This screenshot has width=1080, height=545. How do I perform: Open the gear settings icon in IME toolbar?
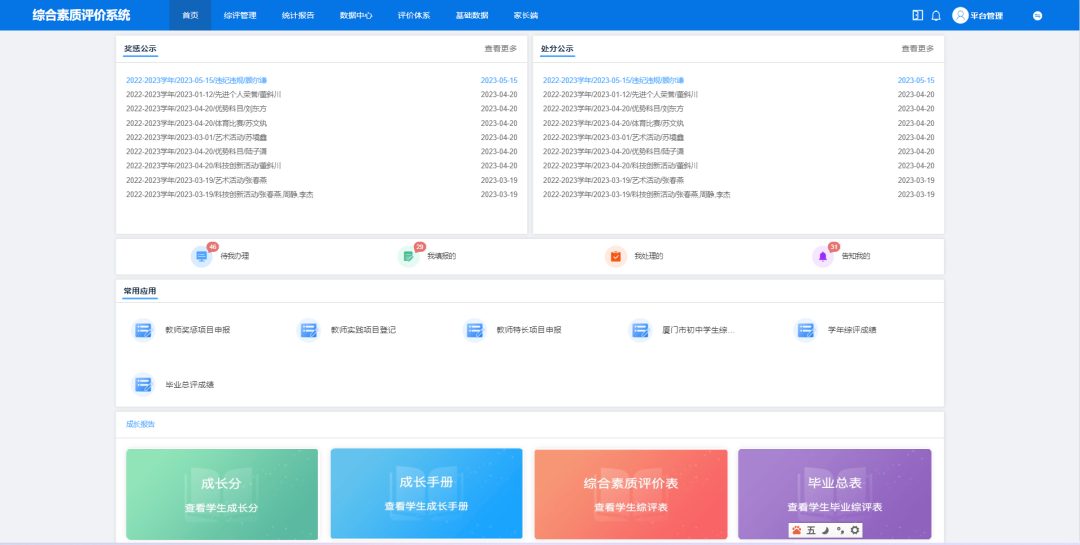point(855,530)
